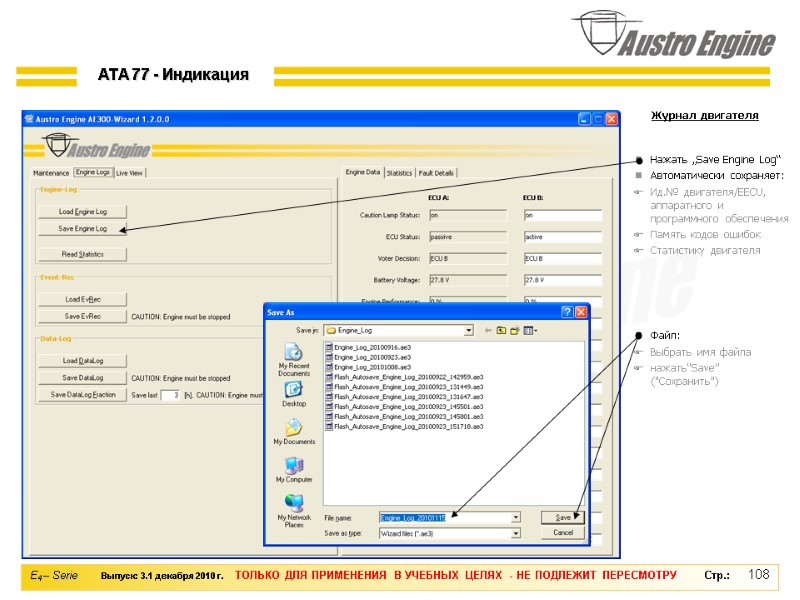Expand the Save in folder dropdown
Image resolution: width=800 pixels, height=600 pixels.
click(468, 331)
